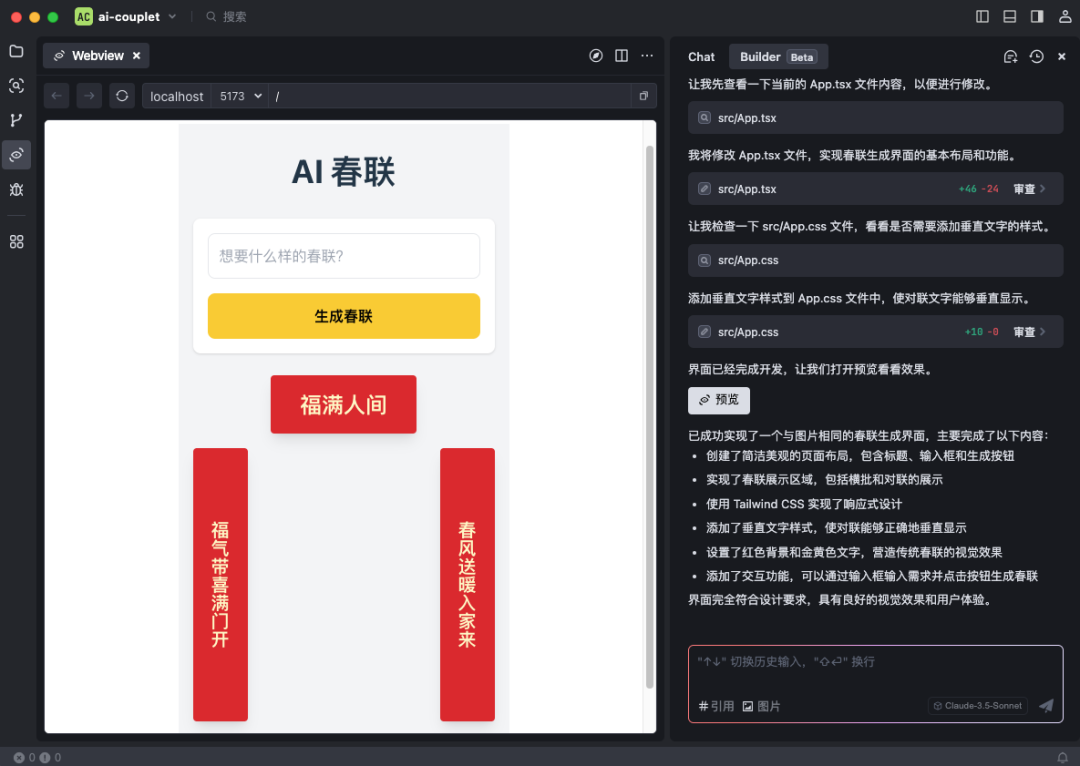Click the Webview reload button
Screen dimensions: 1080x766
(x=122, y=96)
